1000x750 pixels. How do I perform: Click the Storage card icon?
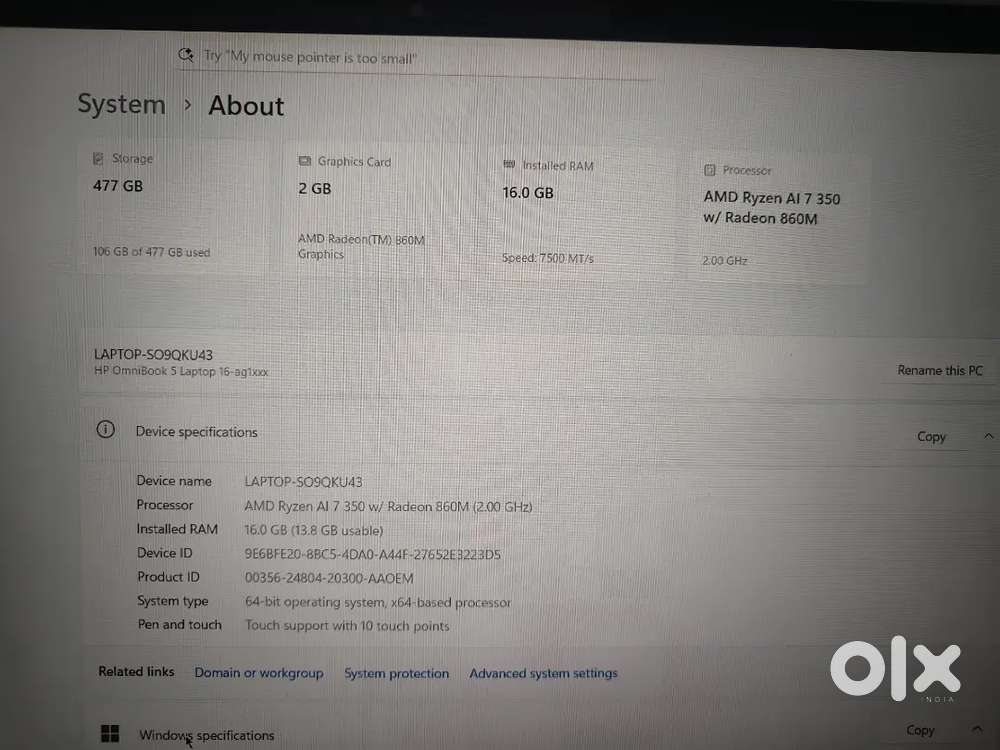pos(98,158)
